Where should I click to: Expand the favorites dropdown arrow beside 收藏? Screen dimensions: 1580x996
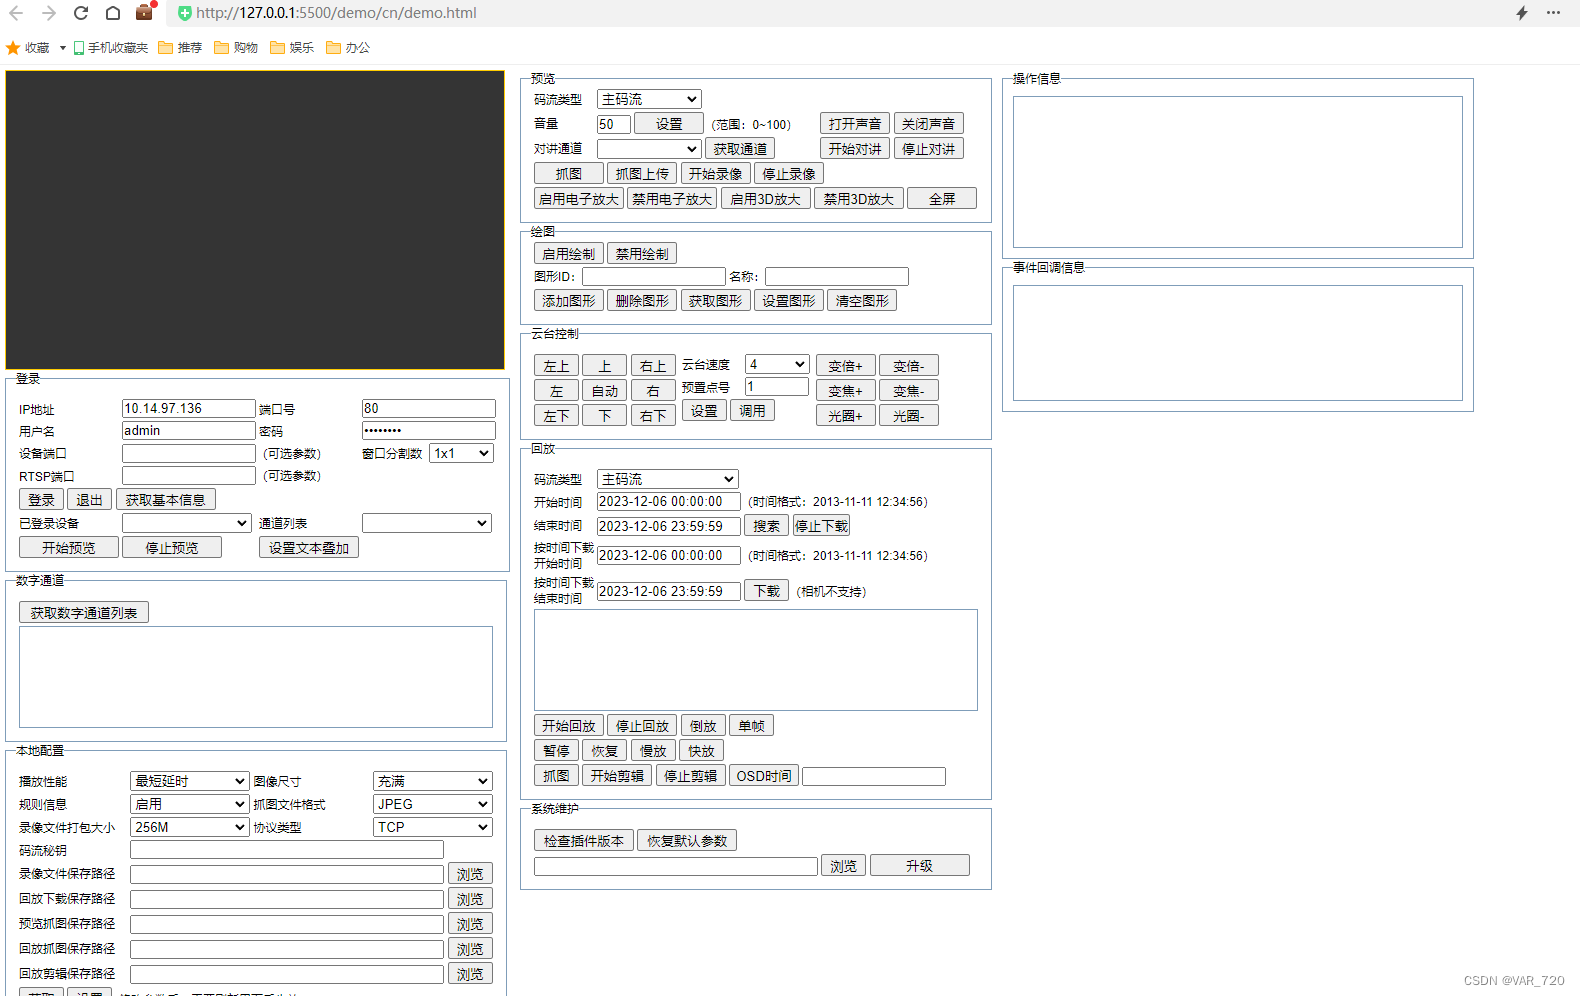tap(62, 48)
